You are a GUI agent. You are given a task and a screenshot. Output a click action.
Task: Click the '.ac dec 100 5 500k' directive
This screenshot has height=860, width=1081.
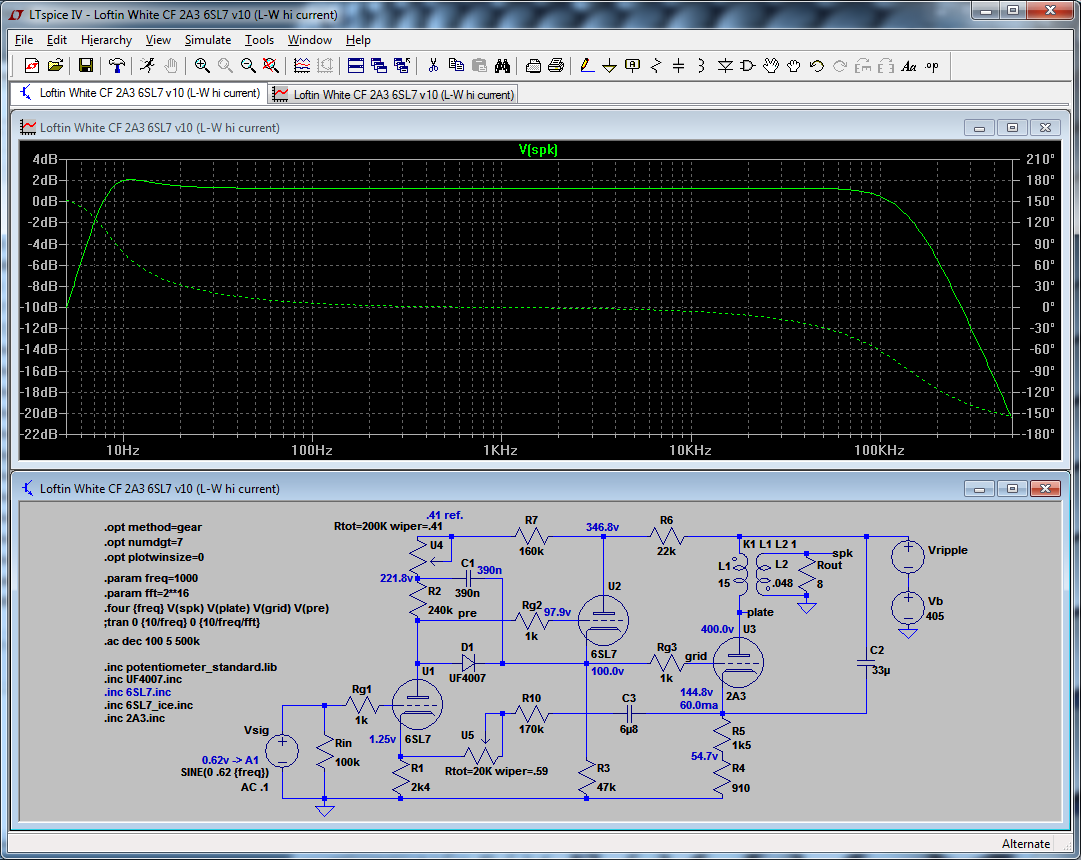[152, 641]
